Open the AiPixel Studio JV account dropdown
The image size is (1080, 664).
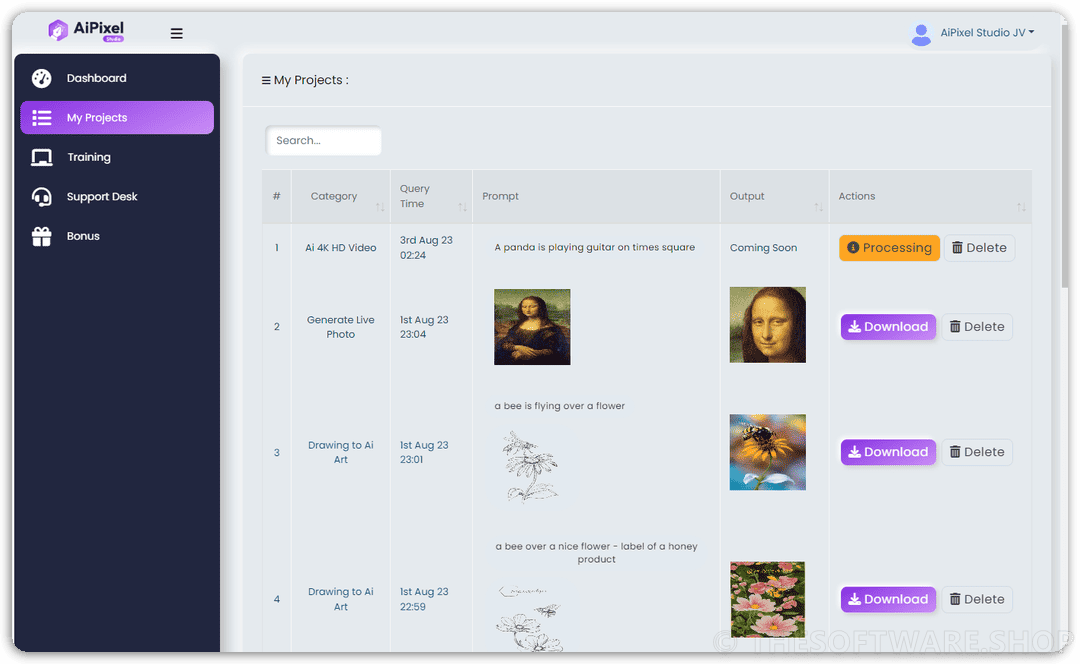coord(987,32)
